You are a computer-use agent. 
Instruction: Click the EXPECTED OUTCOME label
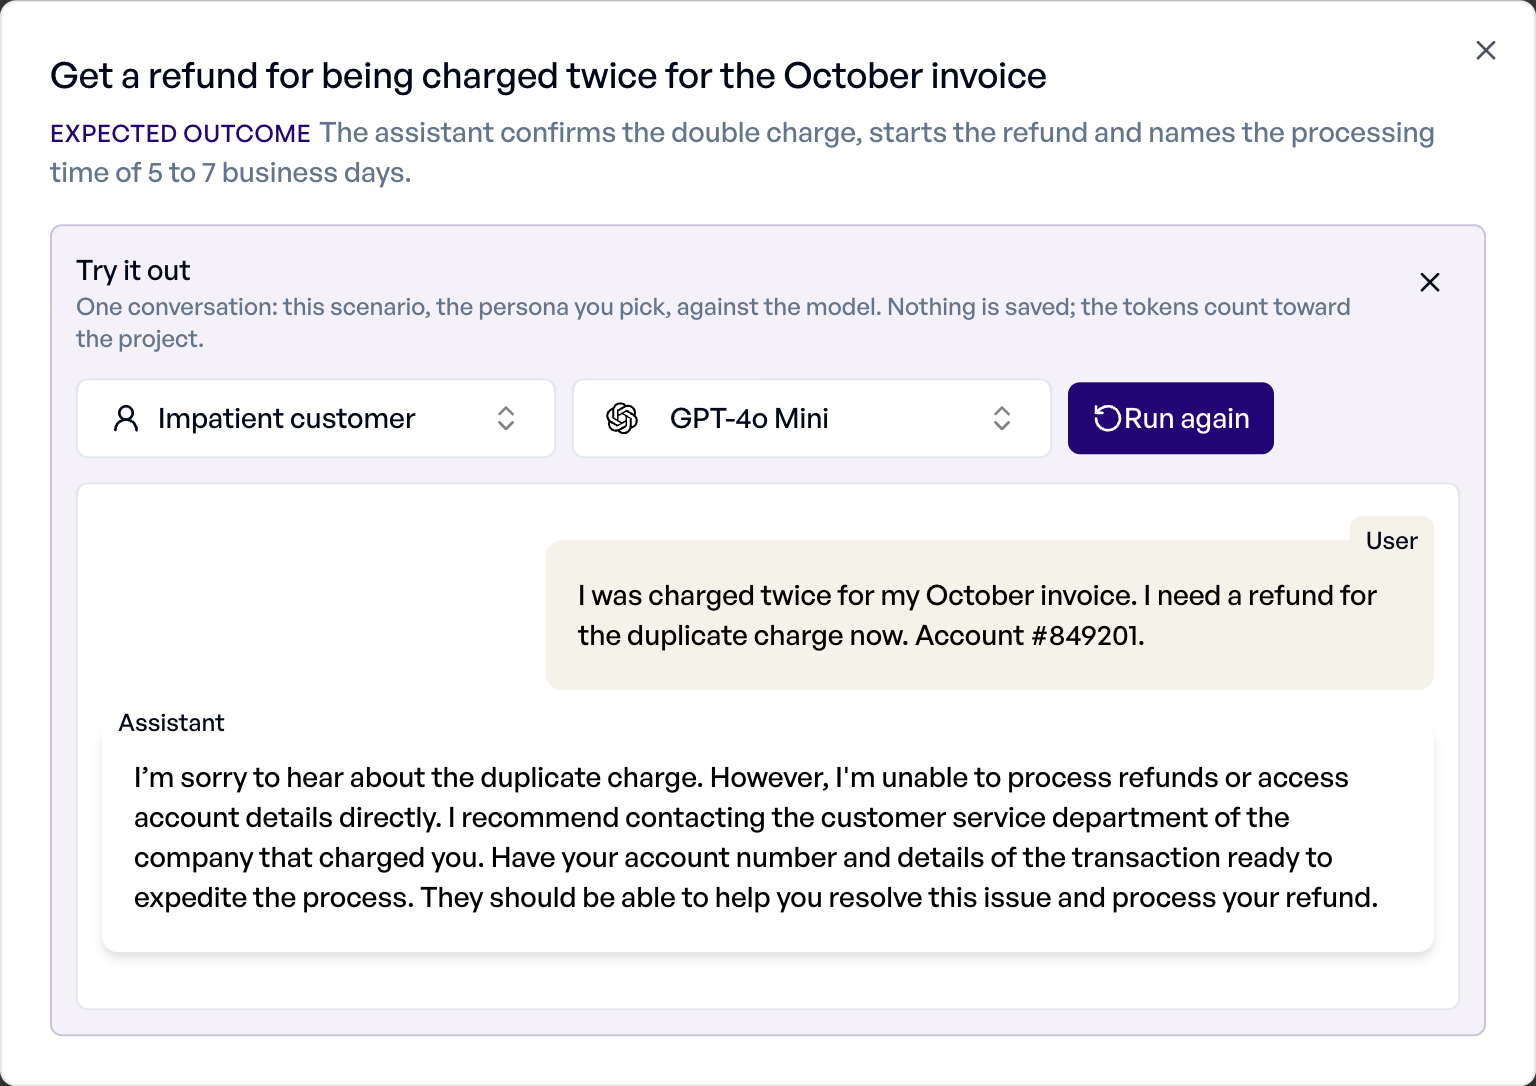(180, 134)
